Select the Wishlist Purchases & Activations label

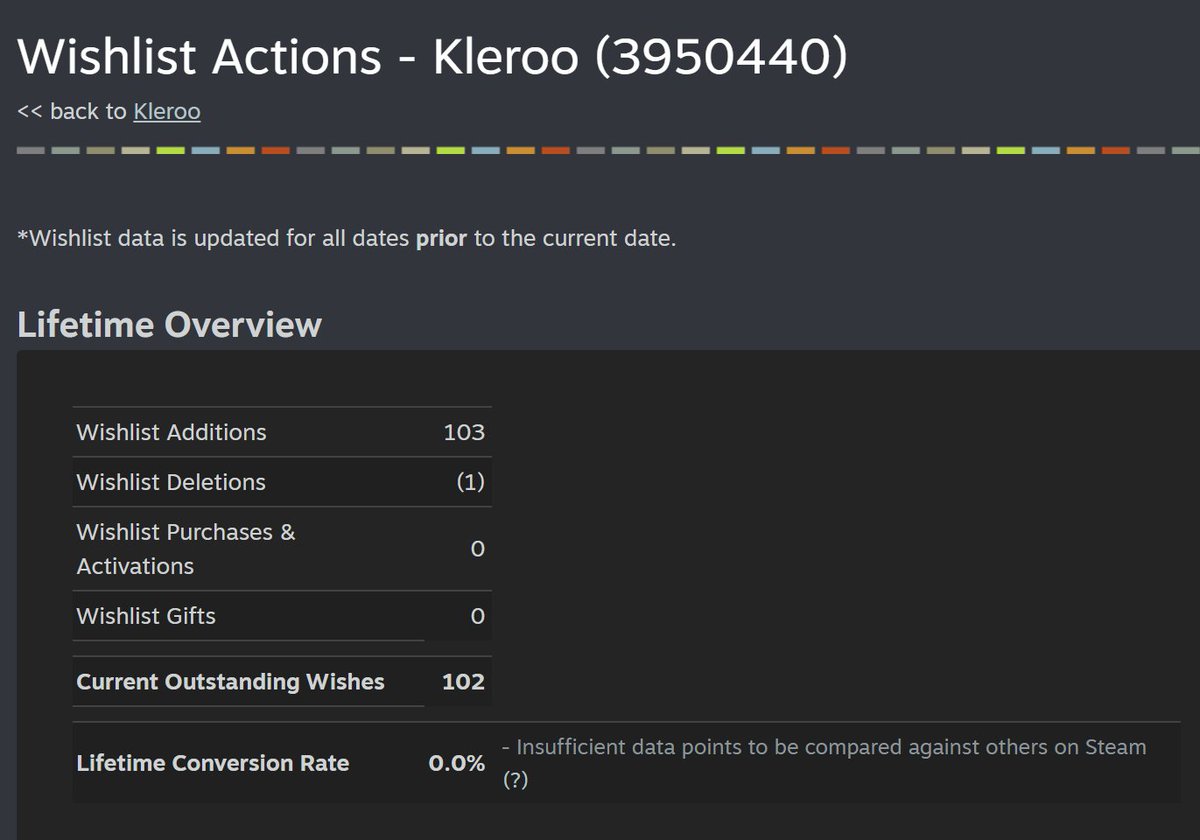tap(186, 549)
